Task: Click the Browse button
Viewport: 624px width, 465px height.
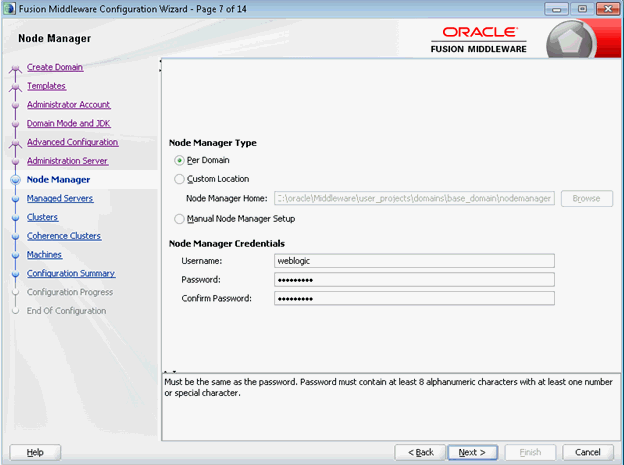Action: coord(587,198)
